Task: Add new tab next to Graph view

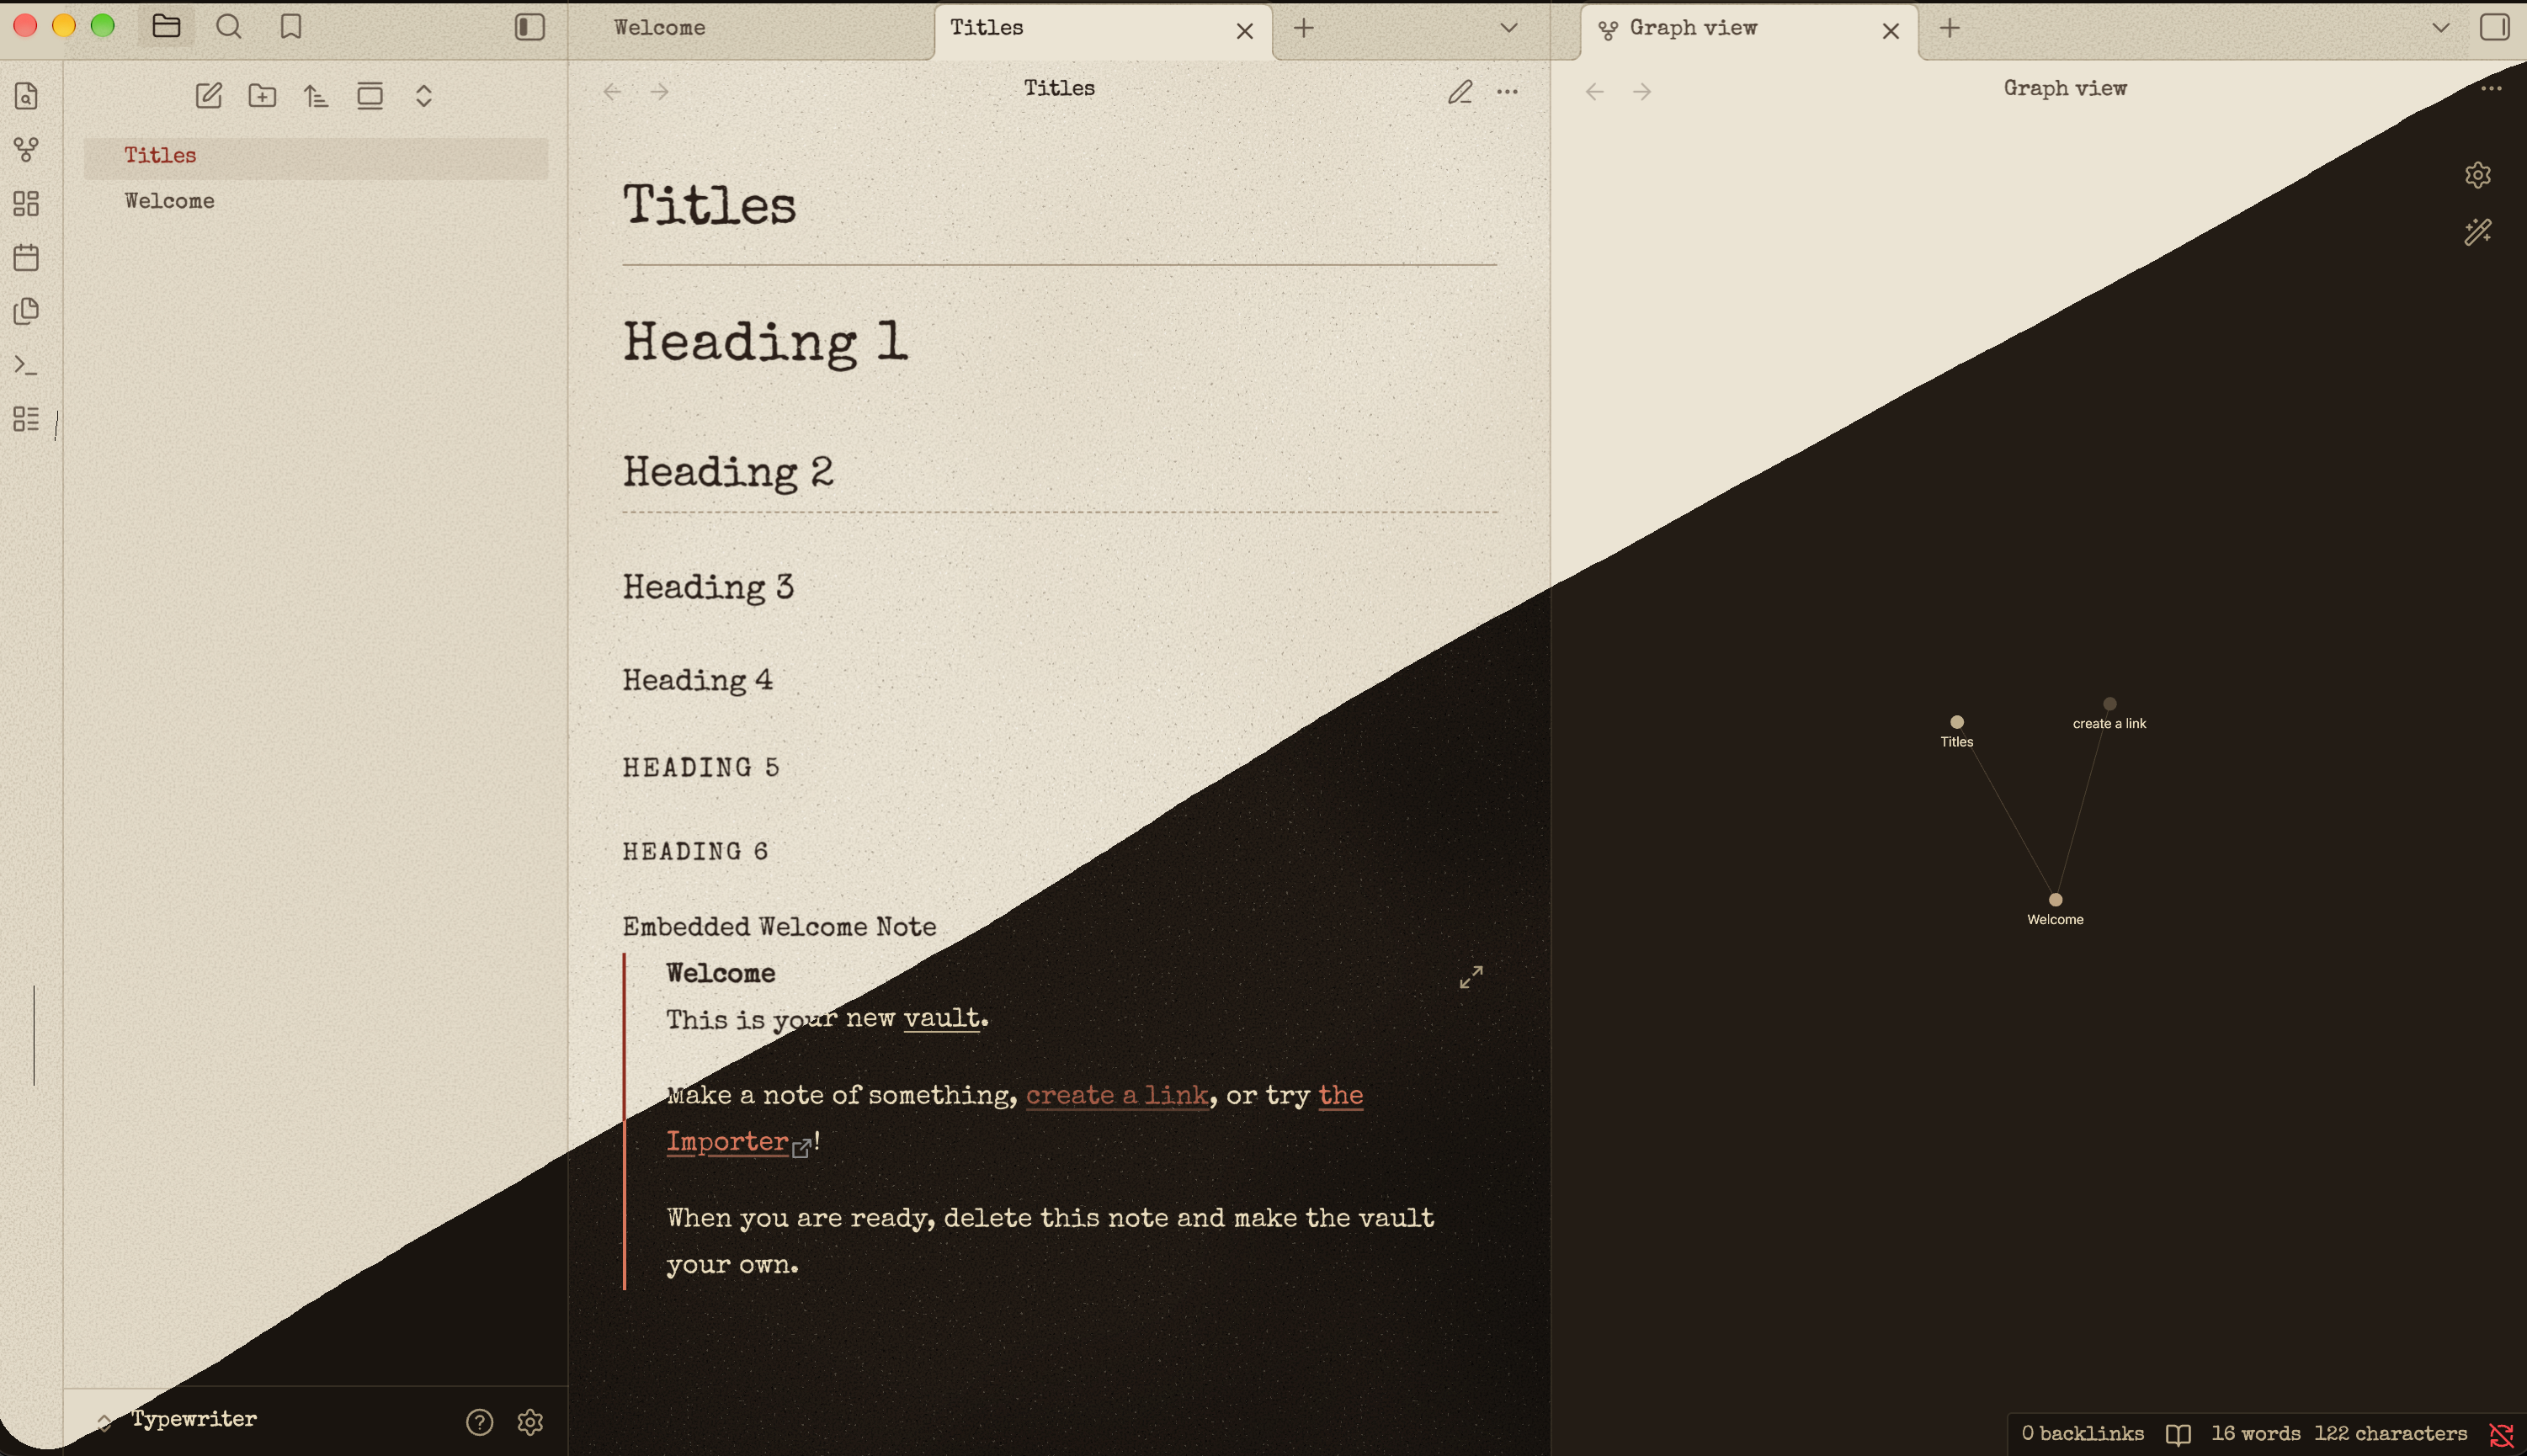Action: pyautogui.click(x=1950, y=28)
